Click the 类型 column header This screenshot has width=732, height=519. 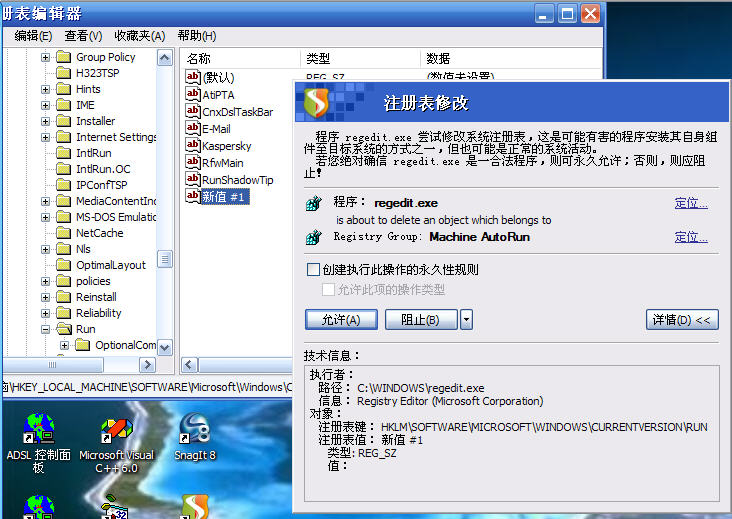(360, 58)
